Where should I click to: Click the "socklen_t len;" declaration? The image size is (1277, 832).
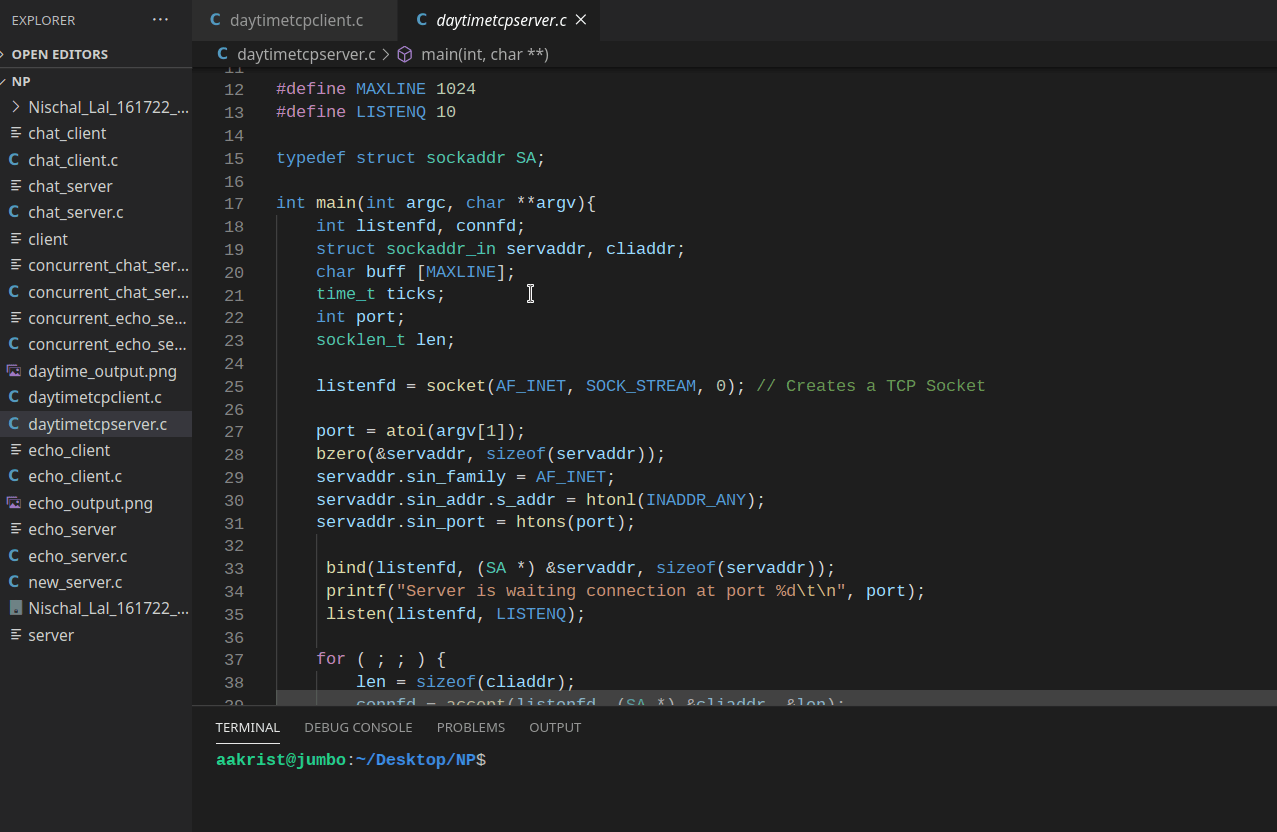[386, 340]
